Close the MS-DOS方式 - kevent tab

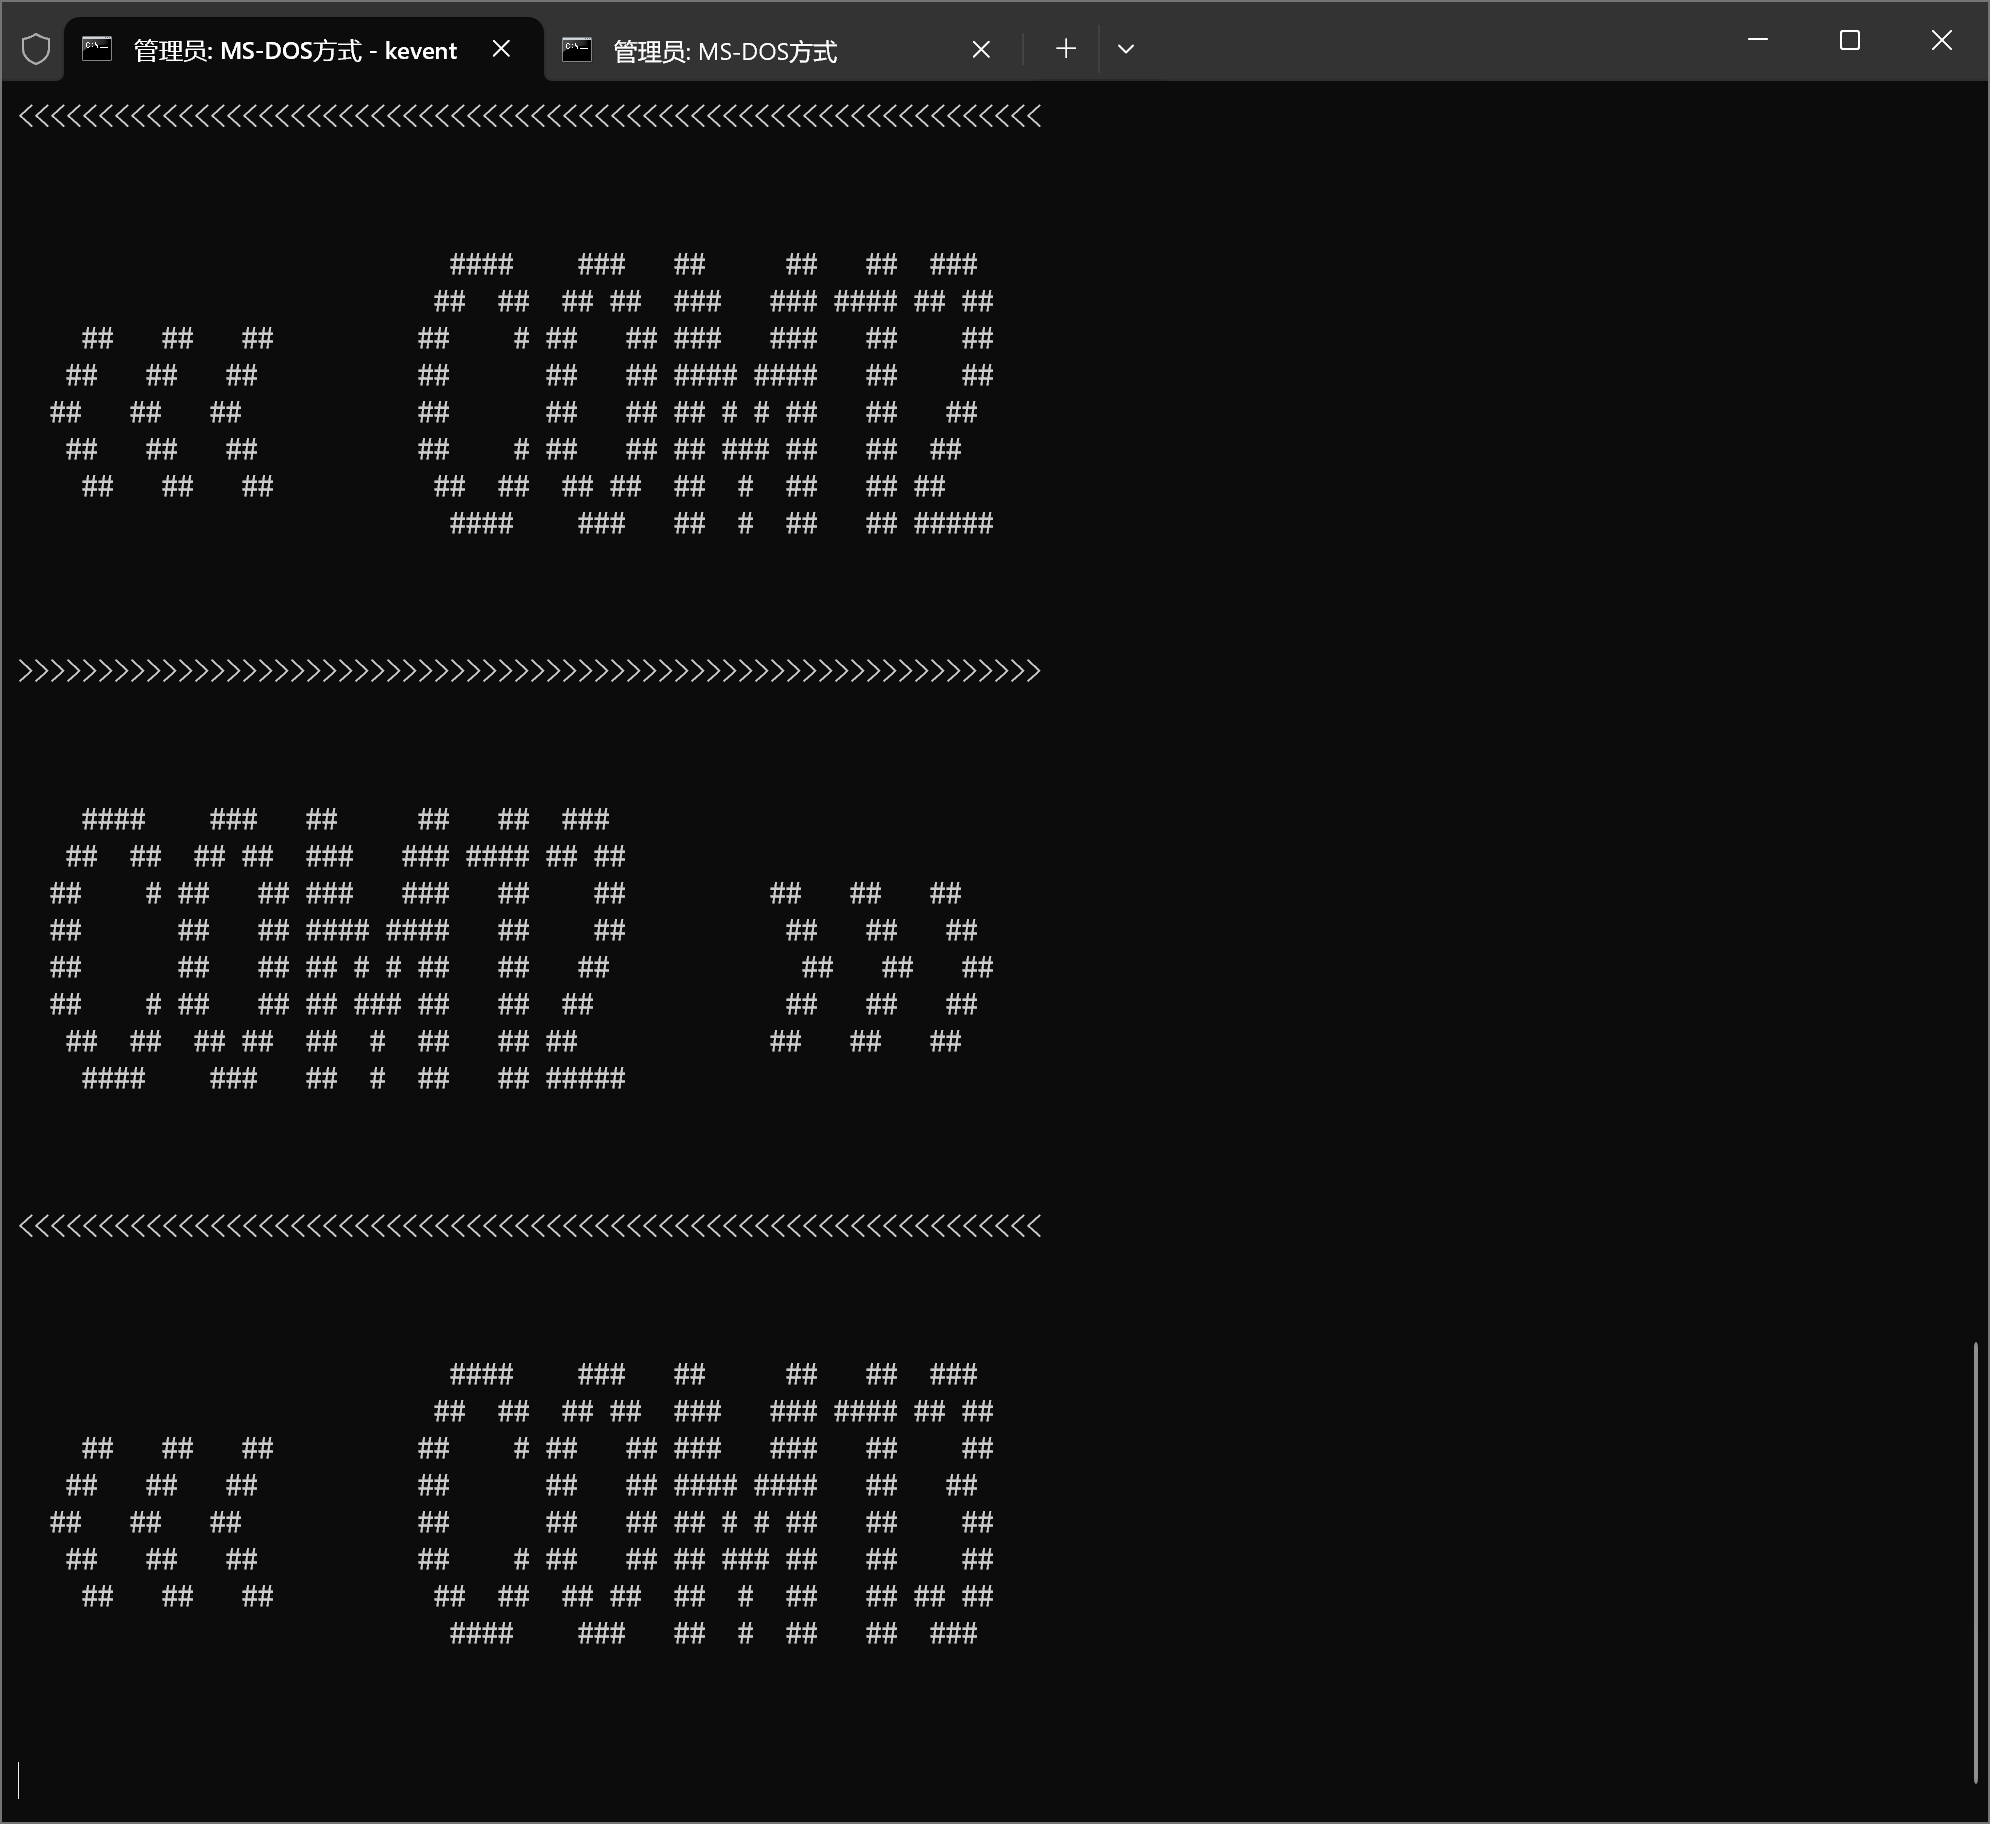pyautogui.click(x=502, y=49)
